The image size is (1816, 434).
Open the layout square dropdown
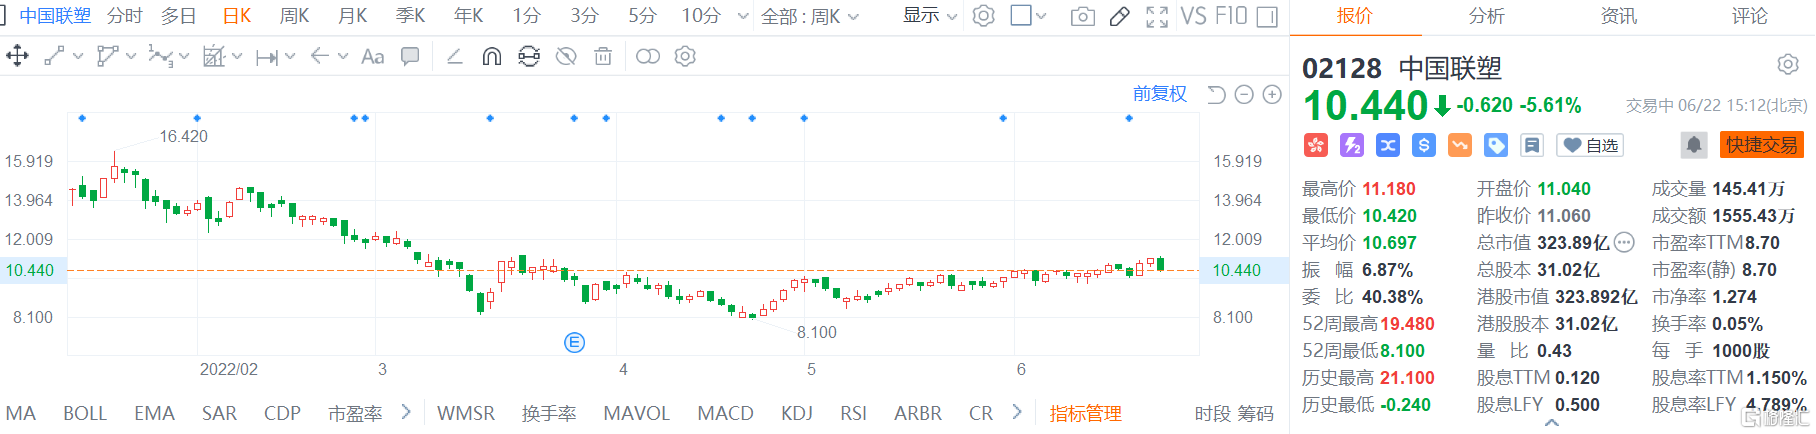click(1028, 16)
